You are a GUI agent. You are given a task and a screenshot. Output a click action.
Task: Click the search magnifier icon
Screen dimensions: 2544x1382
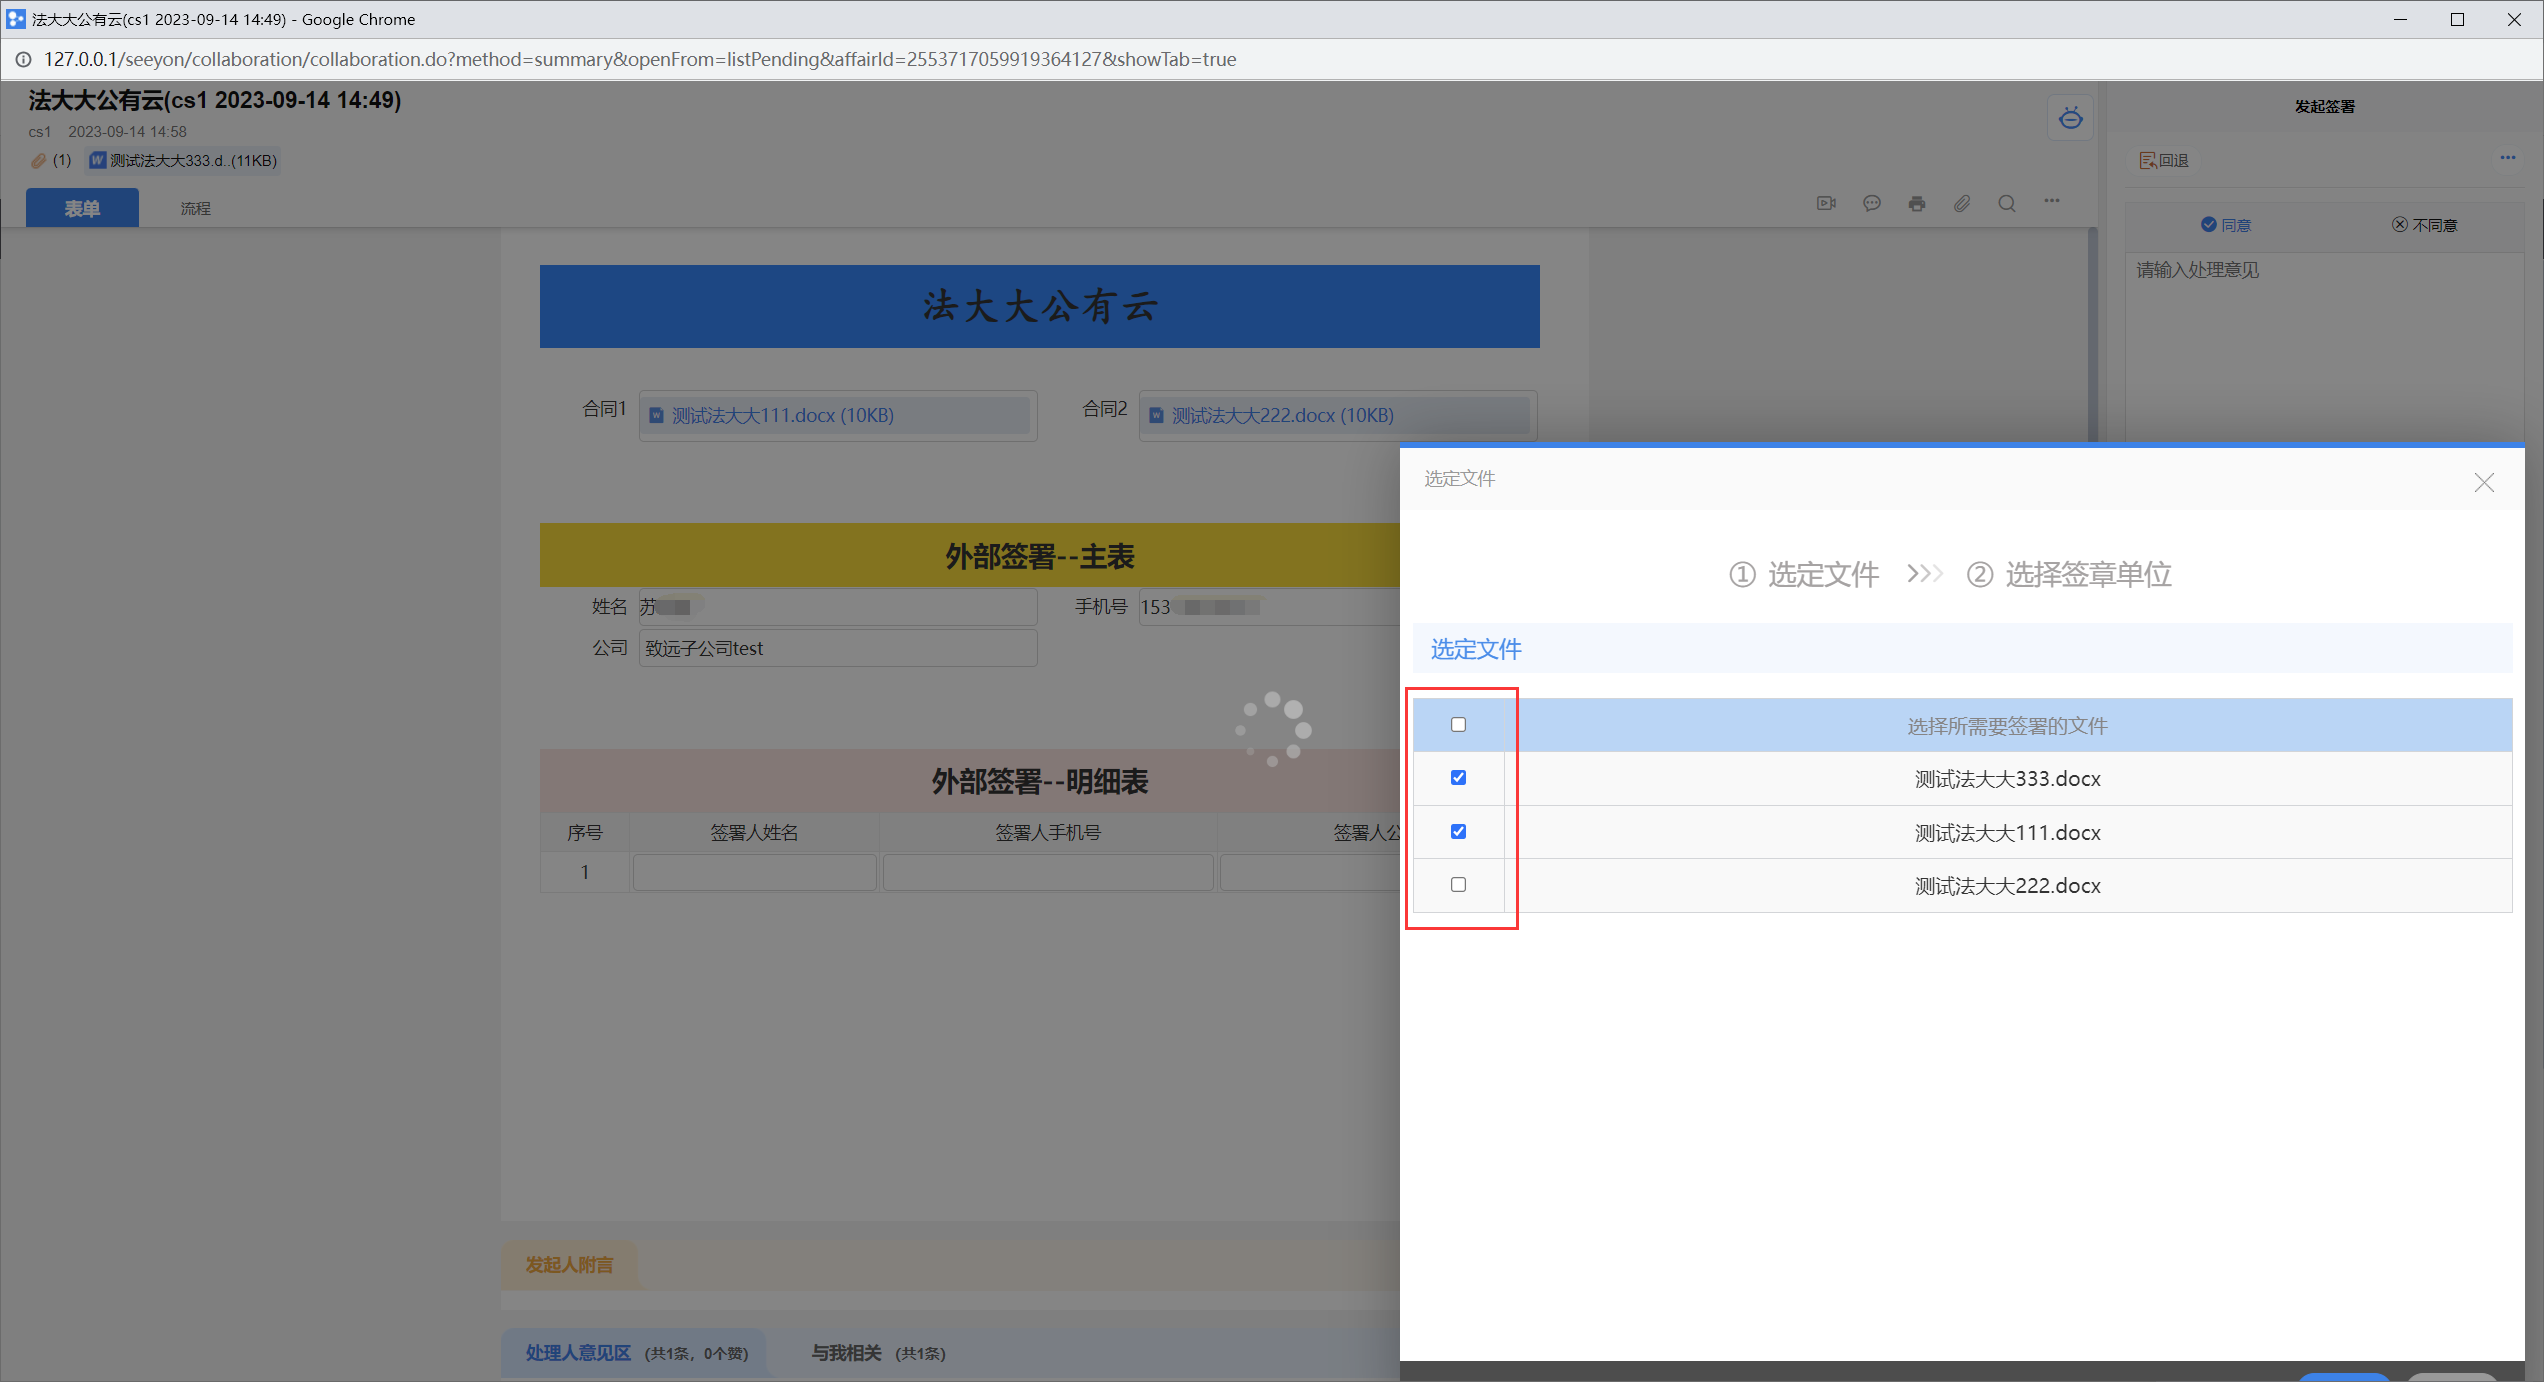(x=2007, y=204)
